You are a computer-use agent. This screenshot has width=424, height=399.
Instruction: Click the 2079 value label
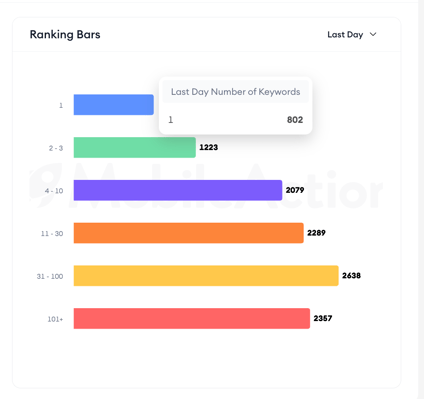point(295,190)
